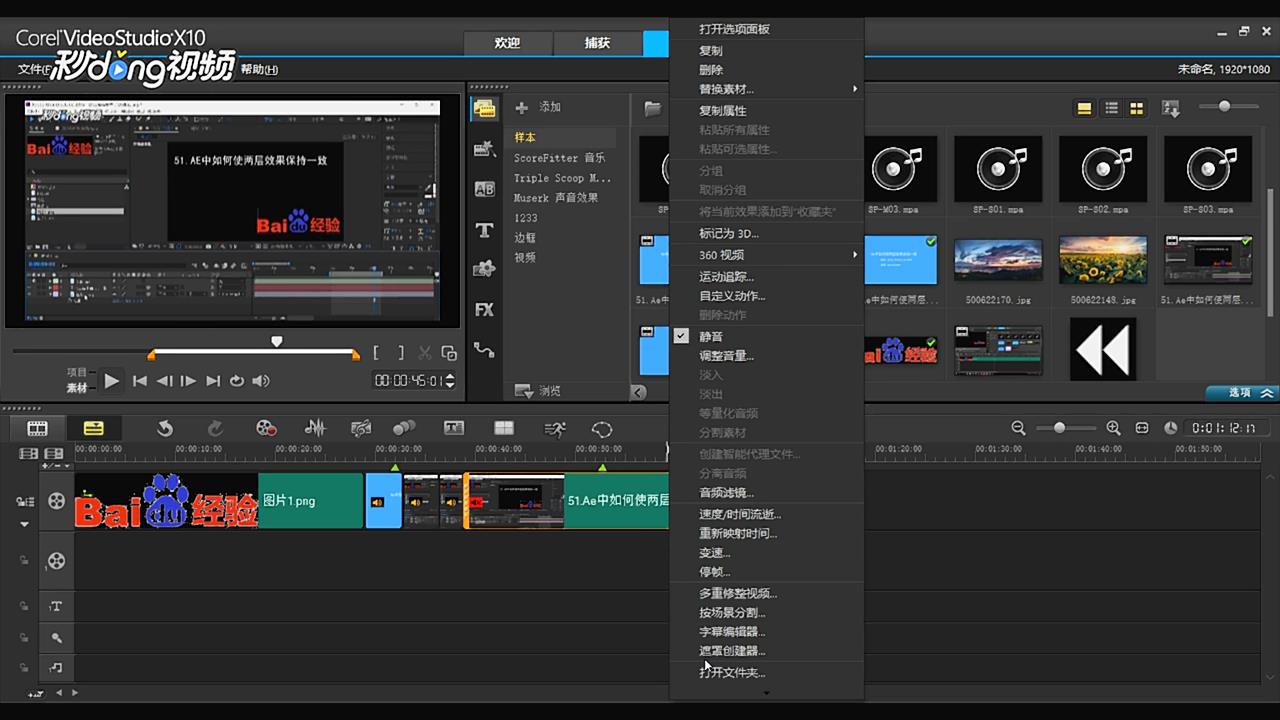The image size is (1280, 720).
Task: Undo the last timeline action
Action: click(165, 428)
